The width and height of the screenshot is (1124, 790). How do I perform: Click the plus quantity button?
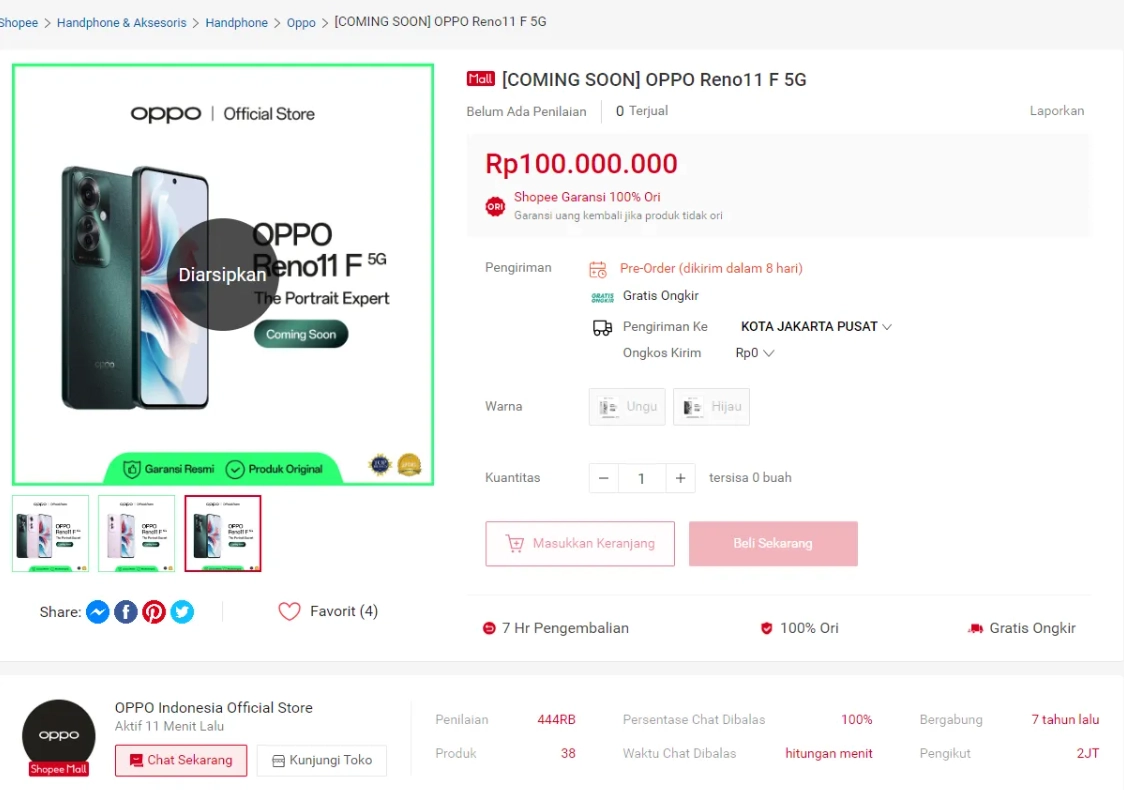coord(680,478)
